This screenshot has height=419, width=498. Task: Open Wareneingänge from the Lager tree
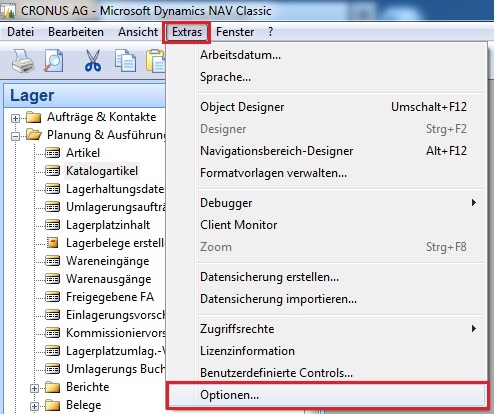(x=107, y=261)
